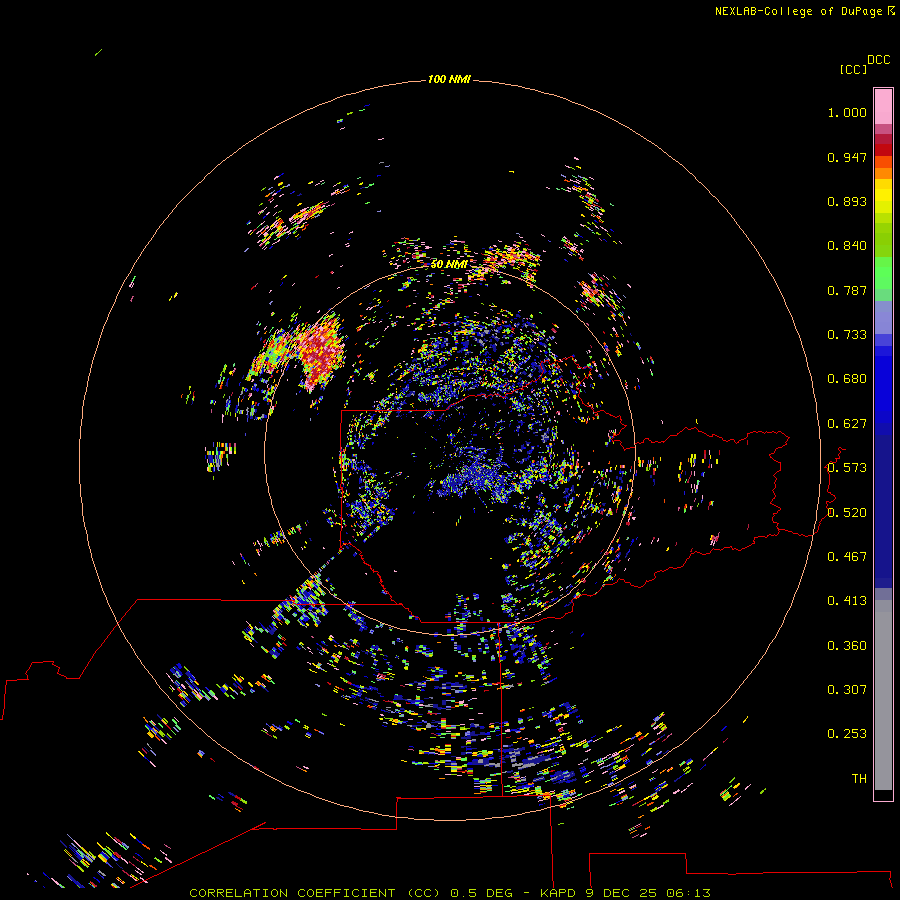Screen dimensions: 900x900
Task: Click the 0.893 legend value
Action: click(x=847, y=201)
